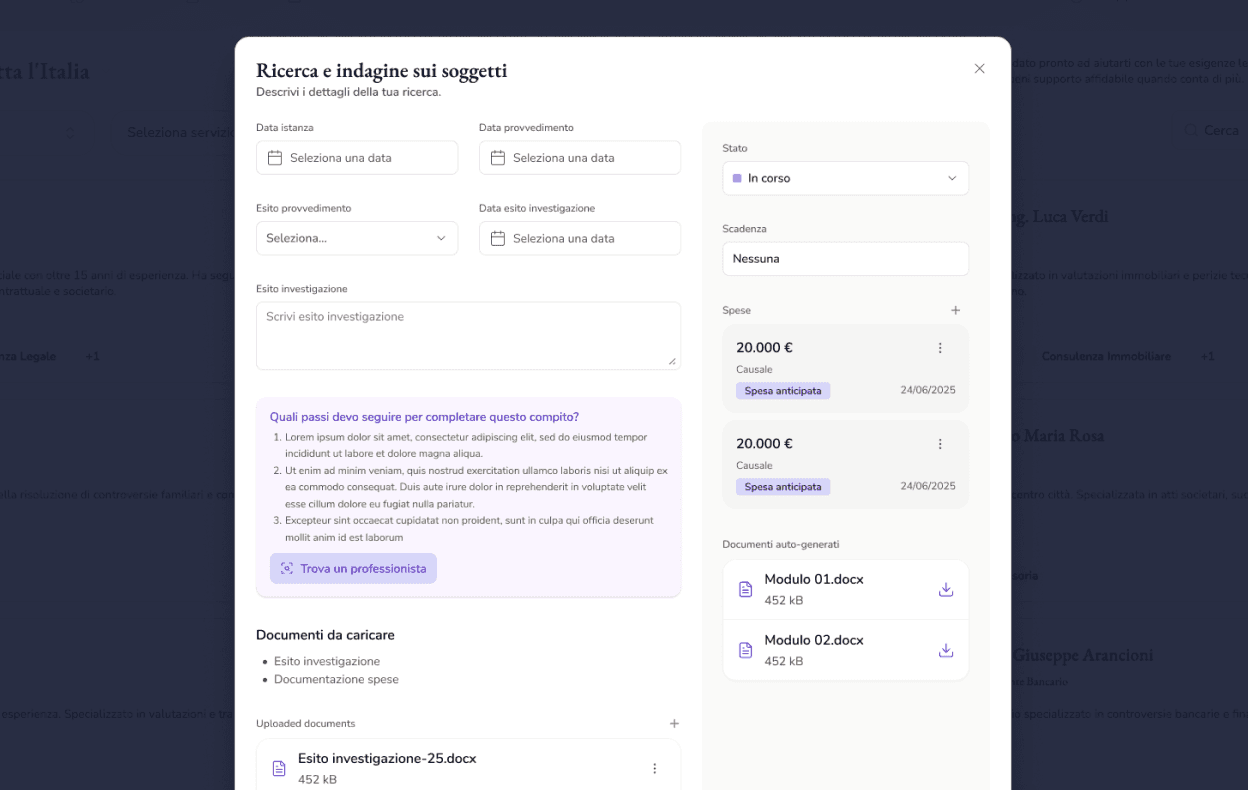Download Modulo 02.docx

(946, 650)
